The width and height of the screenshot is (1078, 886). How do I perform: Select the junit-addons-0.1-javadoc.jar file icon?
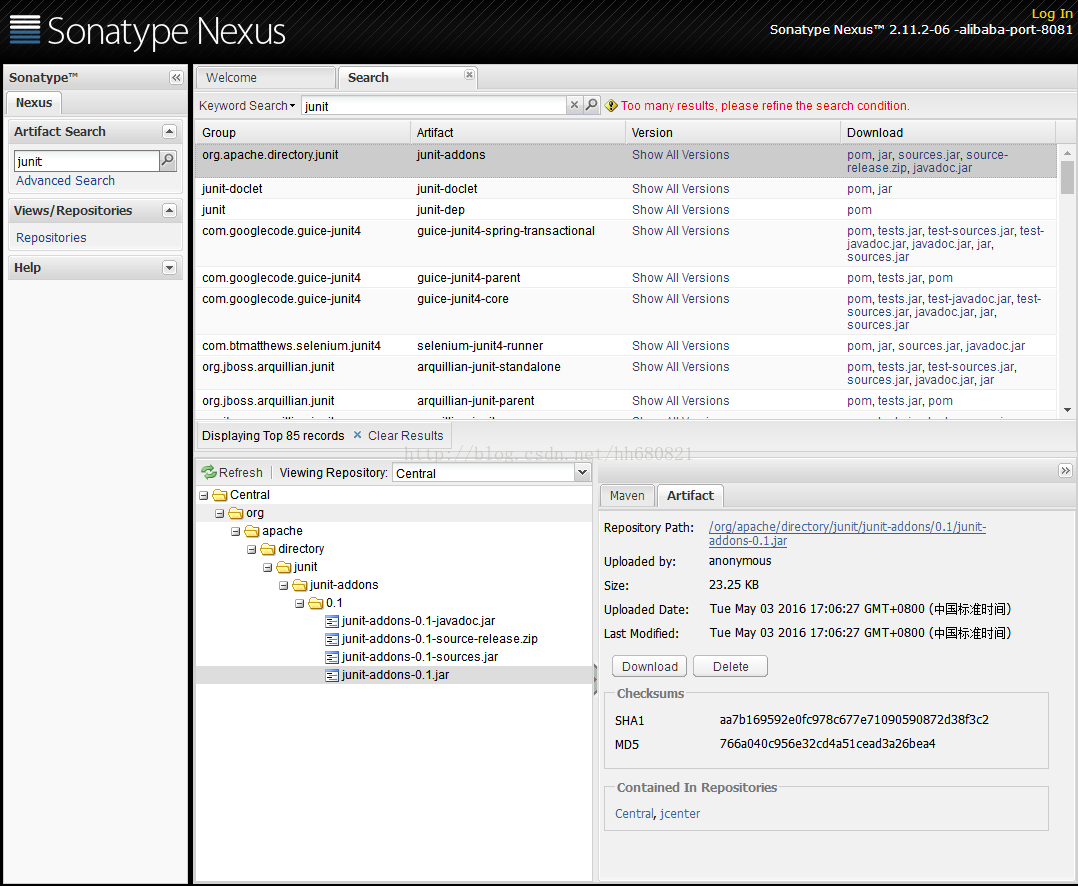(332, 621)
